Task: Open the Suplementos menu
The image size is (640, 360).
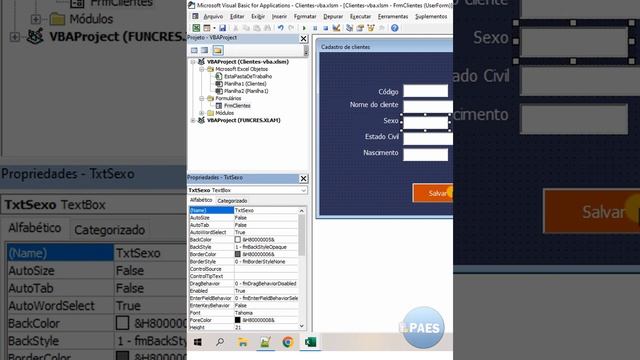Action: [431, 16]
